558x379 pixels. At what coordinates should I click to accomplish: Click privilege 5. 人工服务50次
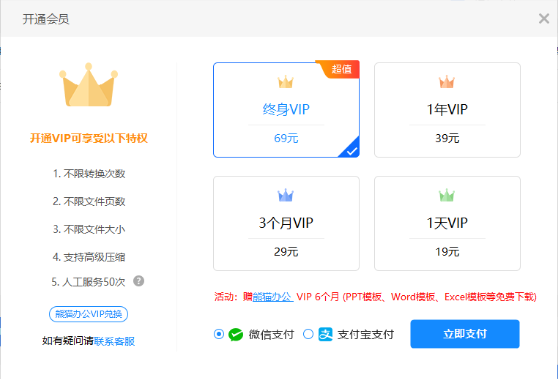(x=88, y=282)
